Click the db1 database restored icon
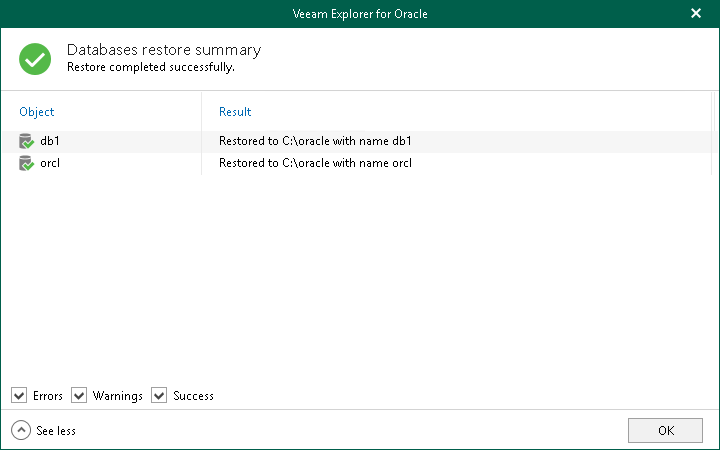This screenshot has width=720, height=450. [27, 141]
